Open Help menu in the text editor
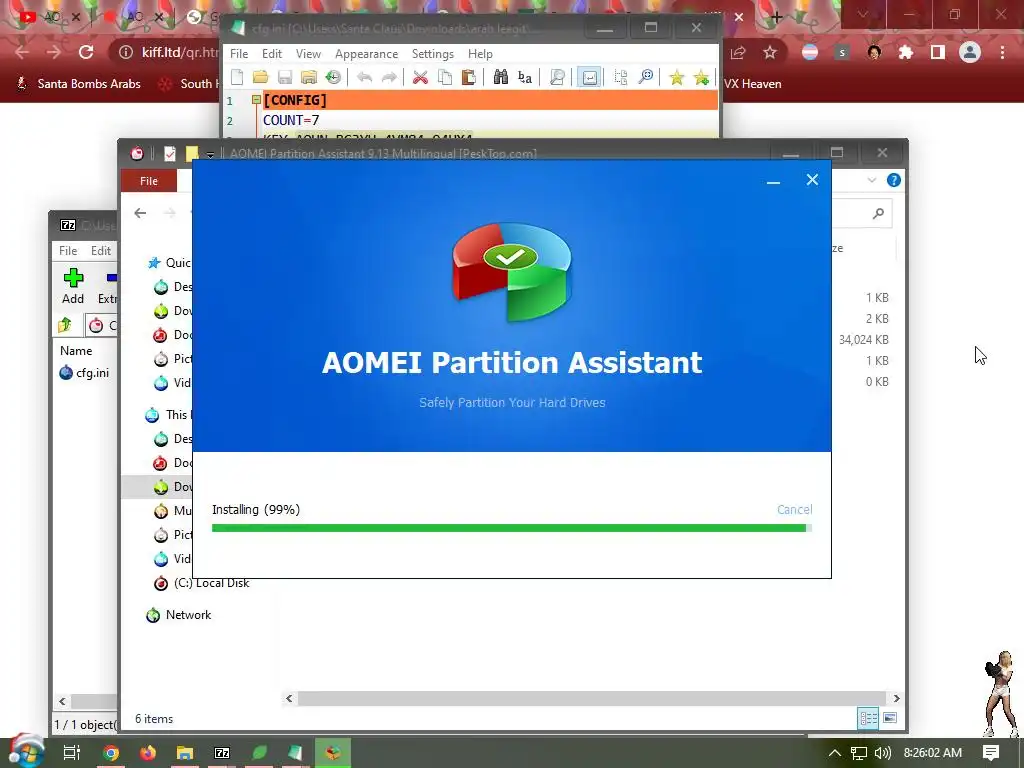The image size is (1024, 768). [x=480, y=54]
